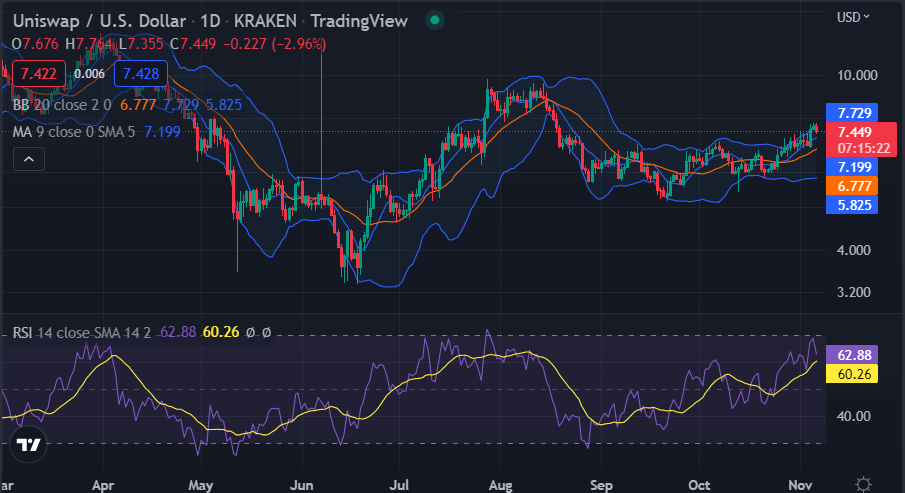The width and height of the screenshot is (905, 493).
Task: Click the Jul label on time axis
Action: pos(399,485)
